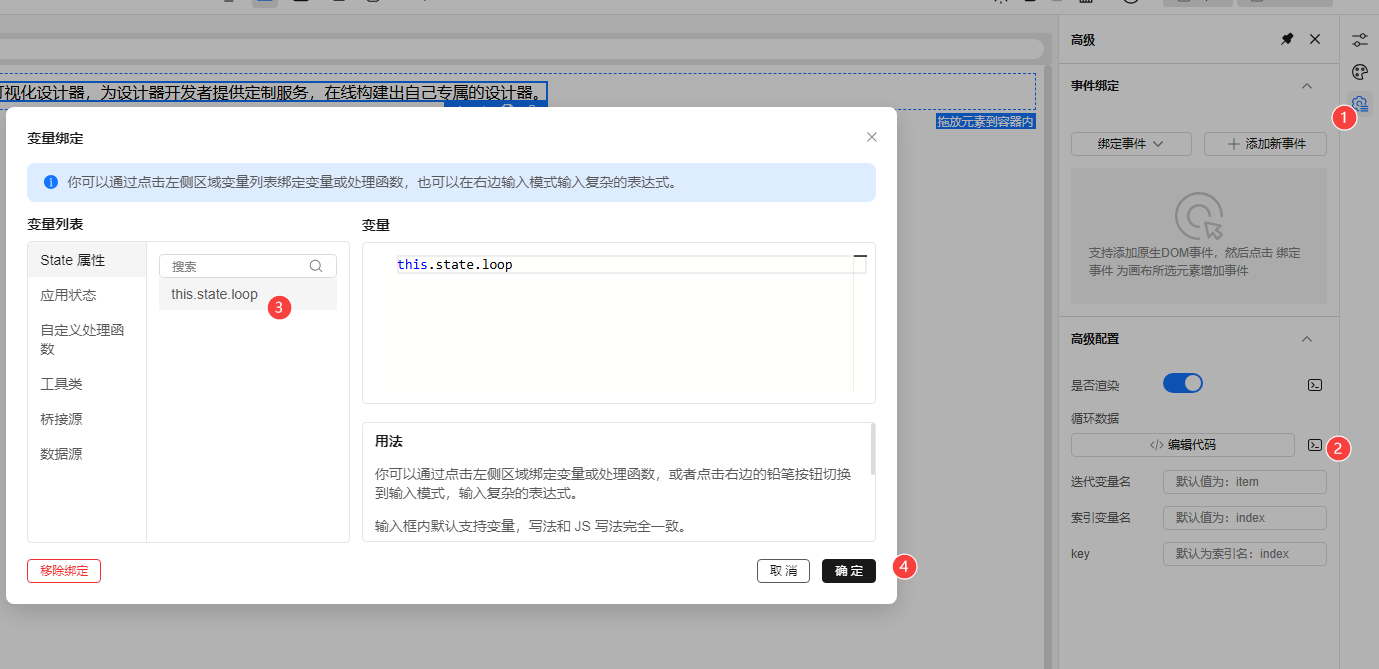Click the magnifier icon in the 搜索 box
This screenshot has height=669, width=1379.
[x=316, y=265]
